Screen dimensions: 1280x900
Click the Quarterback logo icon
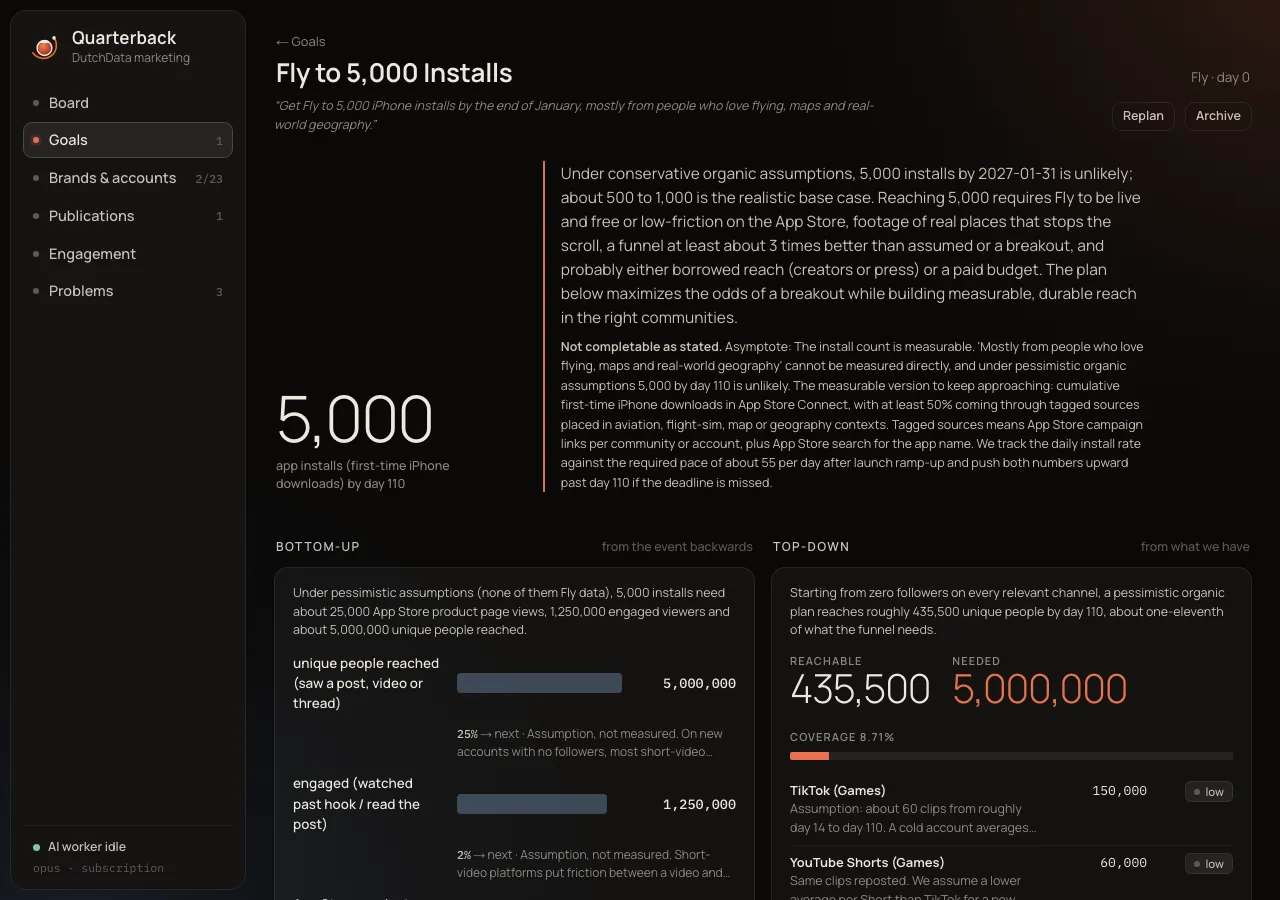tap(44, 47)
